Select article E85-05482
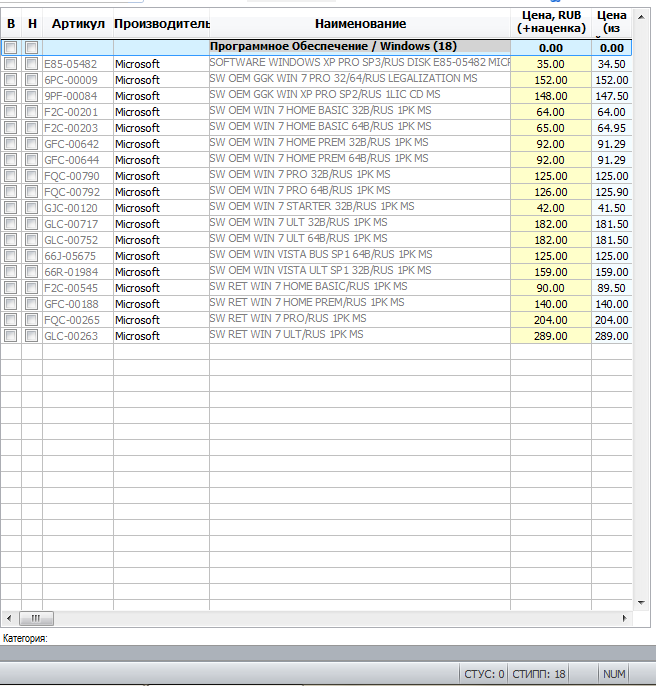The image size is (656, 686). (70, 64)
